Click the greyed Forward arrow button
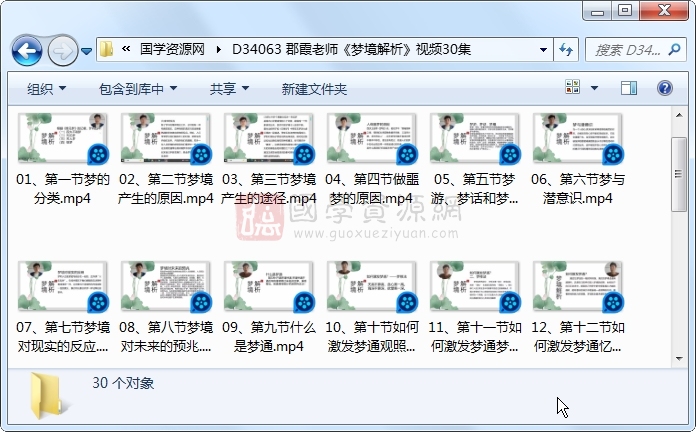This screenshot has height=432, width=696. point(63,51)
